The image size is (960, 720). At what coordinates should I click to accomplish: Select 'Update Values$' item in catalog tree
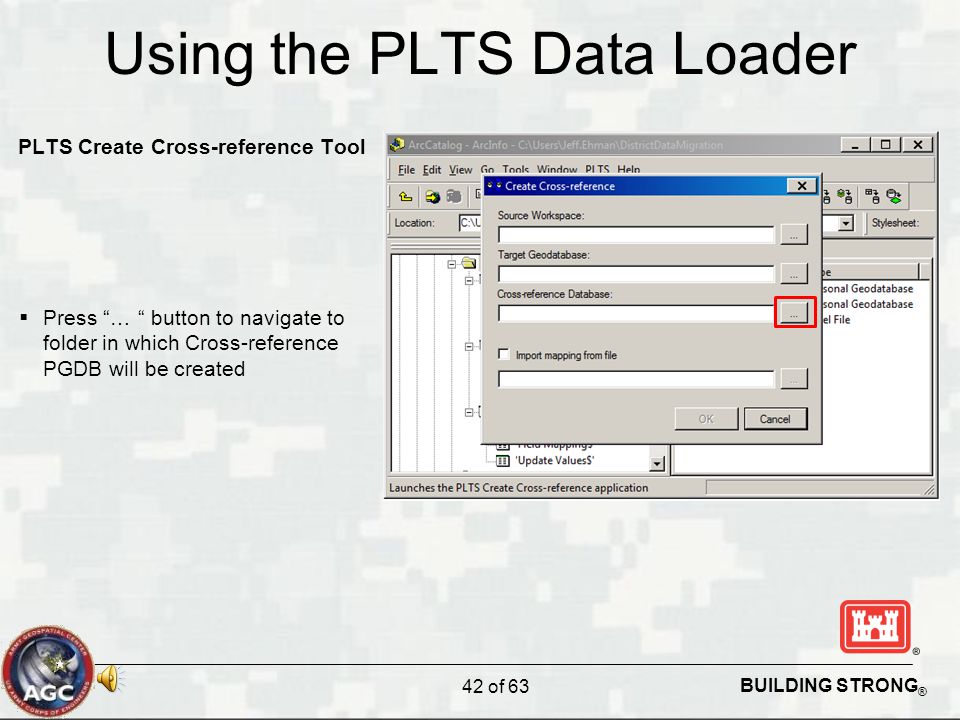click(554, 460)
